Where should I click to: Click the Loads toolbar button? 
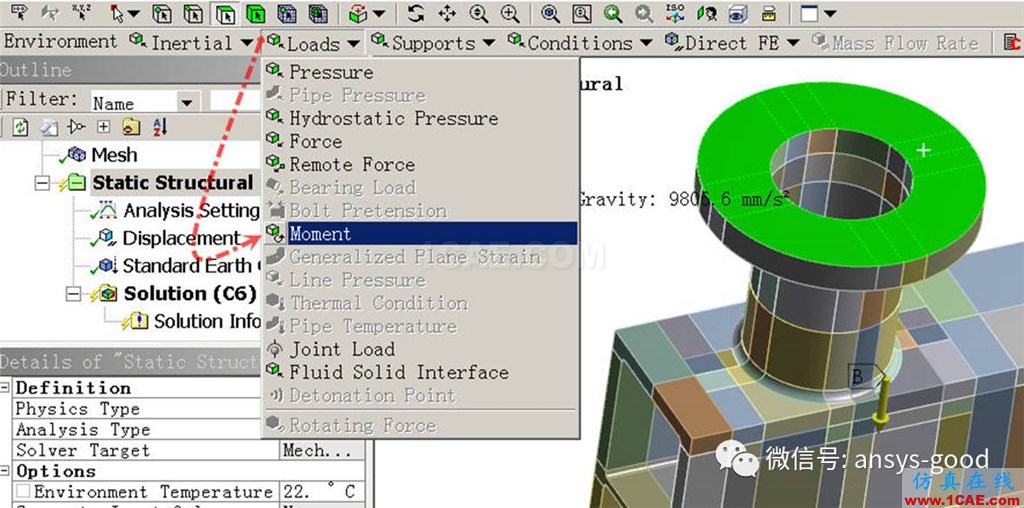pos(313,44)
